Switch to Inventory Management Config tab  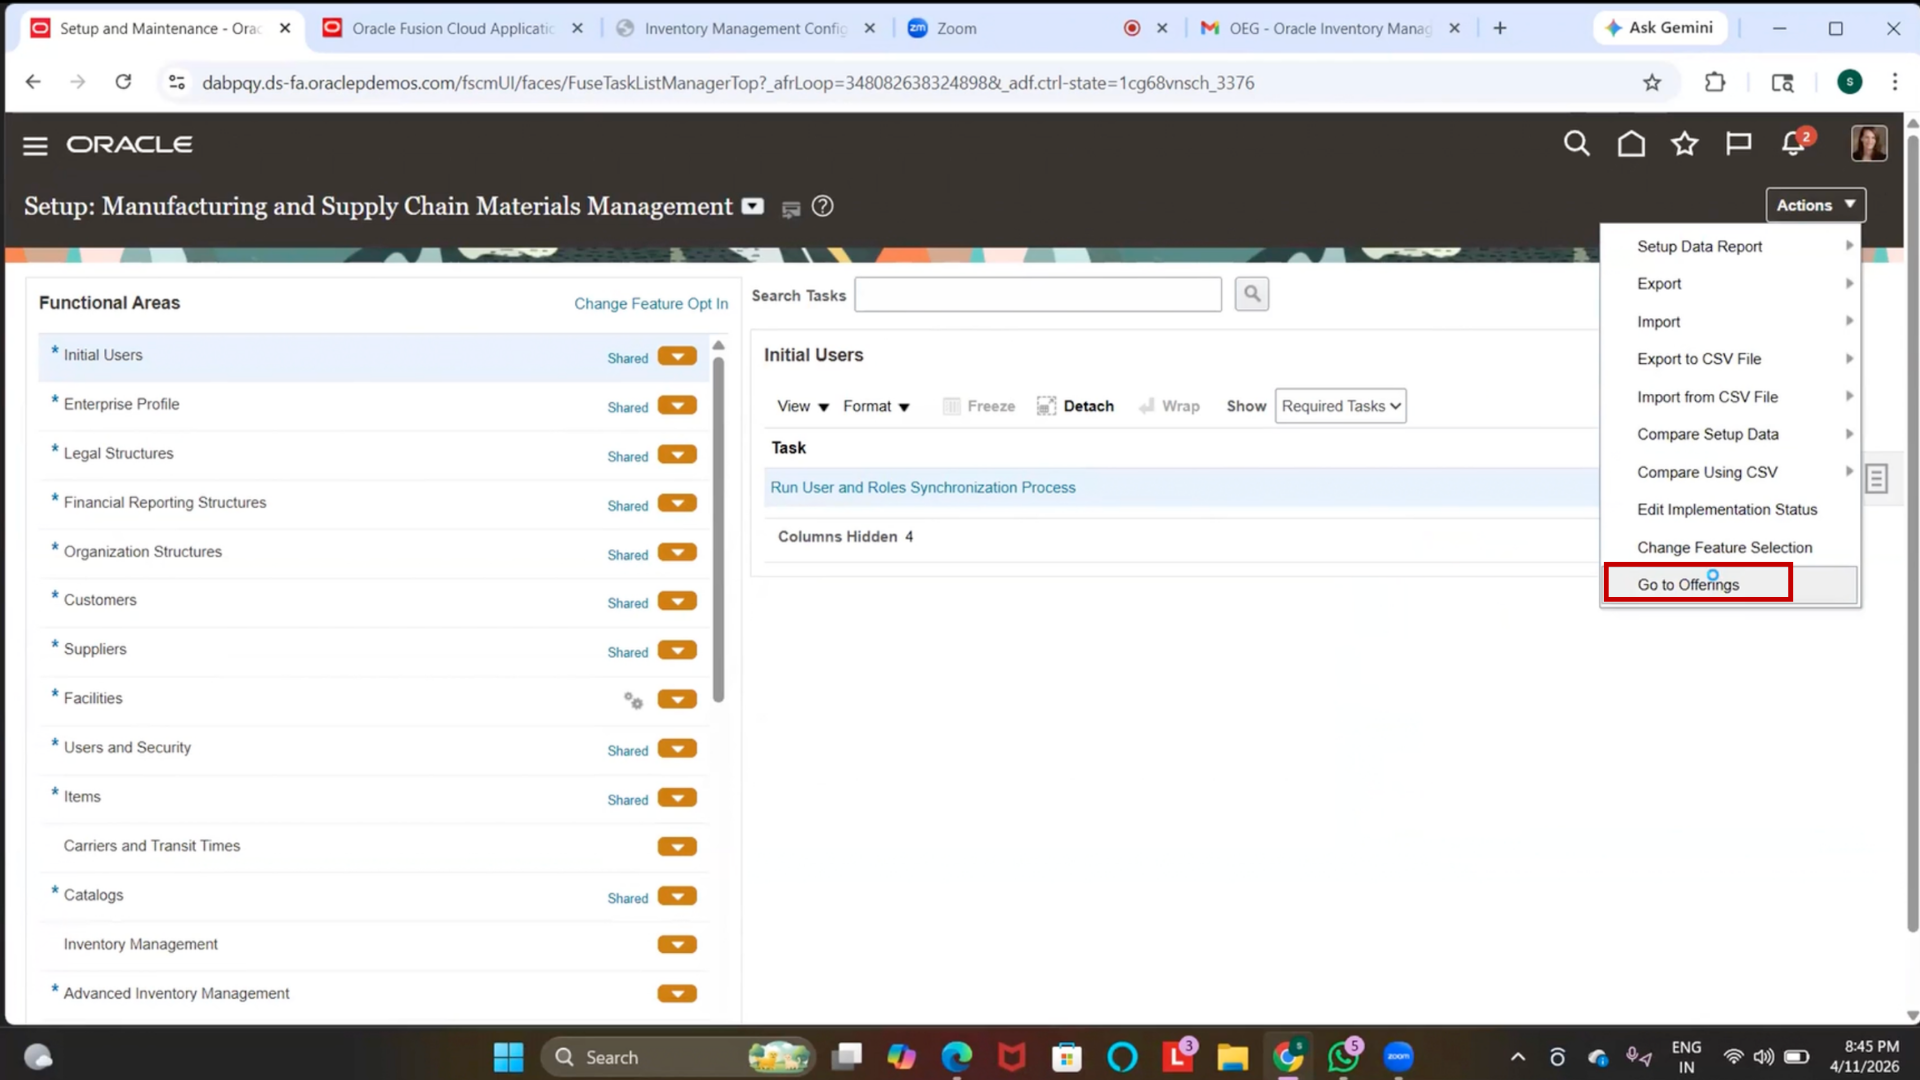click(x=746, y=28)
